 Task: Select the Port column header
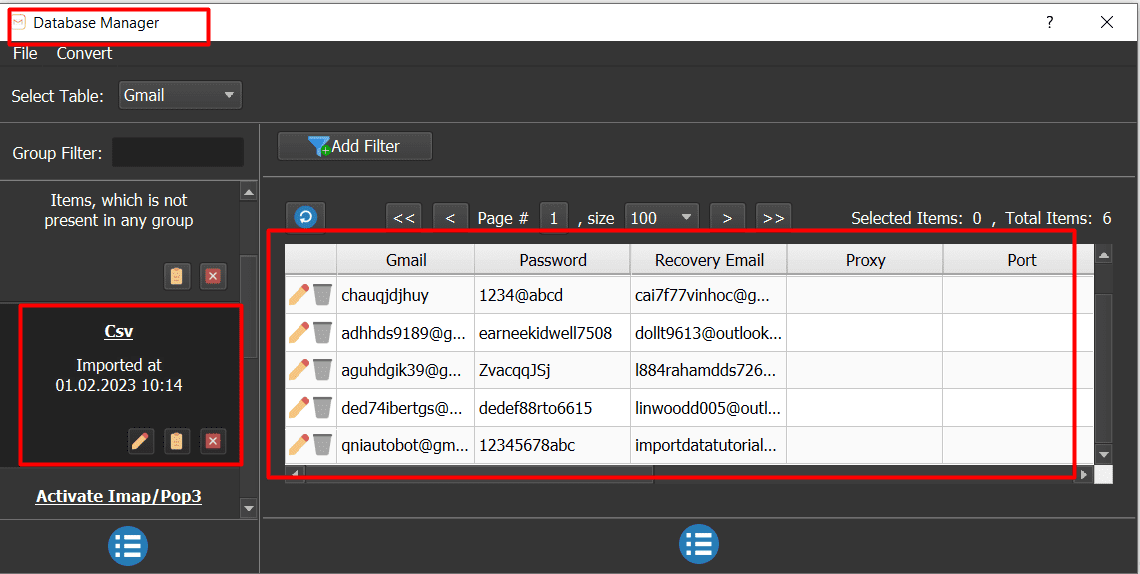[1018, 260]
